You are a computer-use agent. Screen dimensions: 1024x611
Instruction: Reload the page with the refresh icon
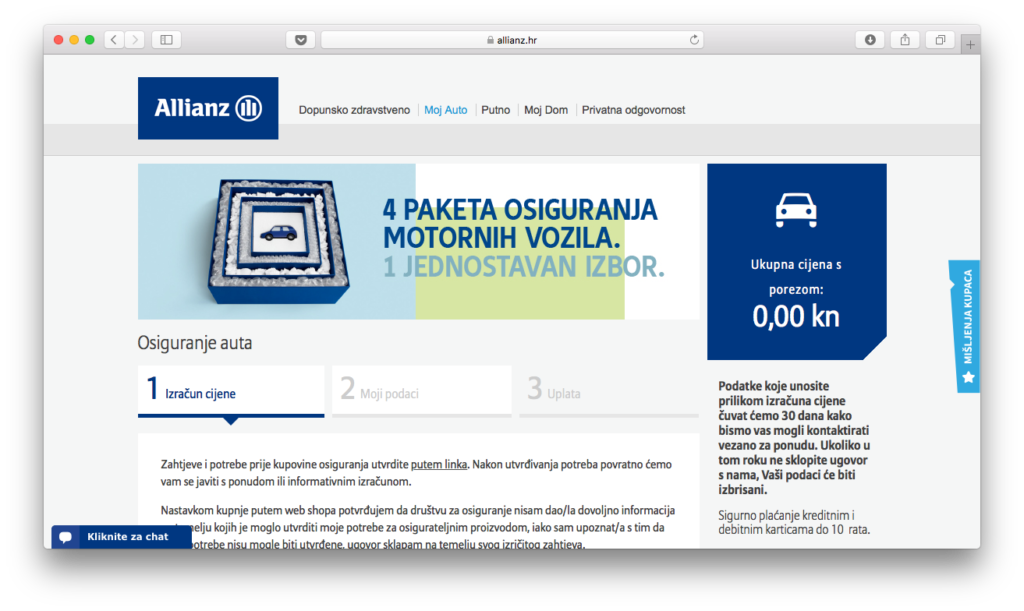(x=694, y=40)
